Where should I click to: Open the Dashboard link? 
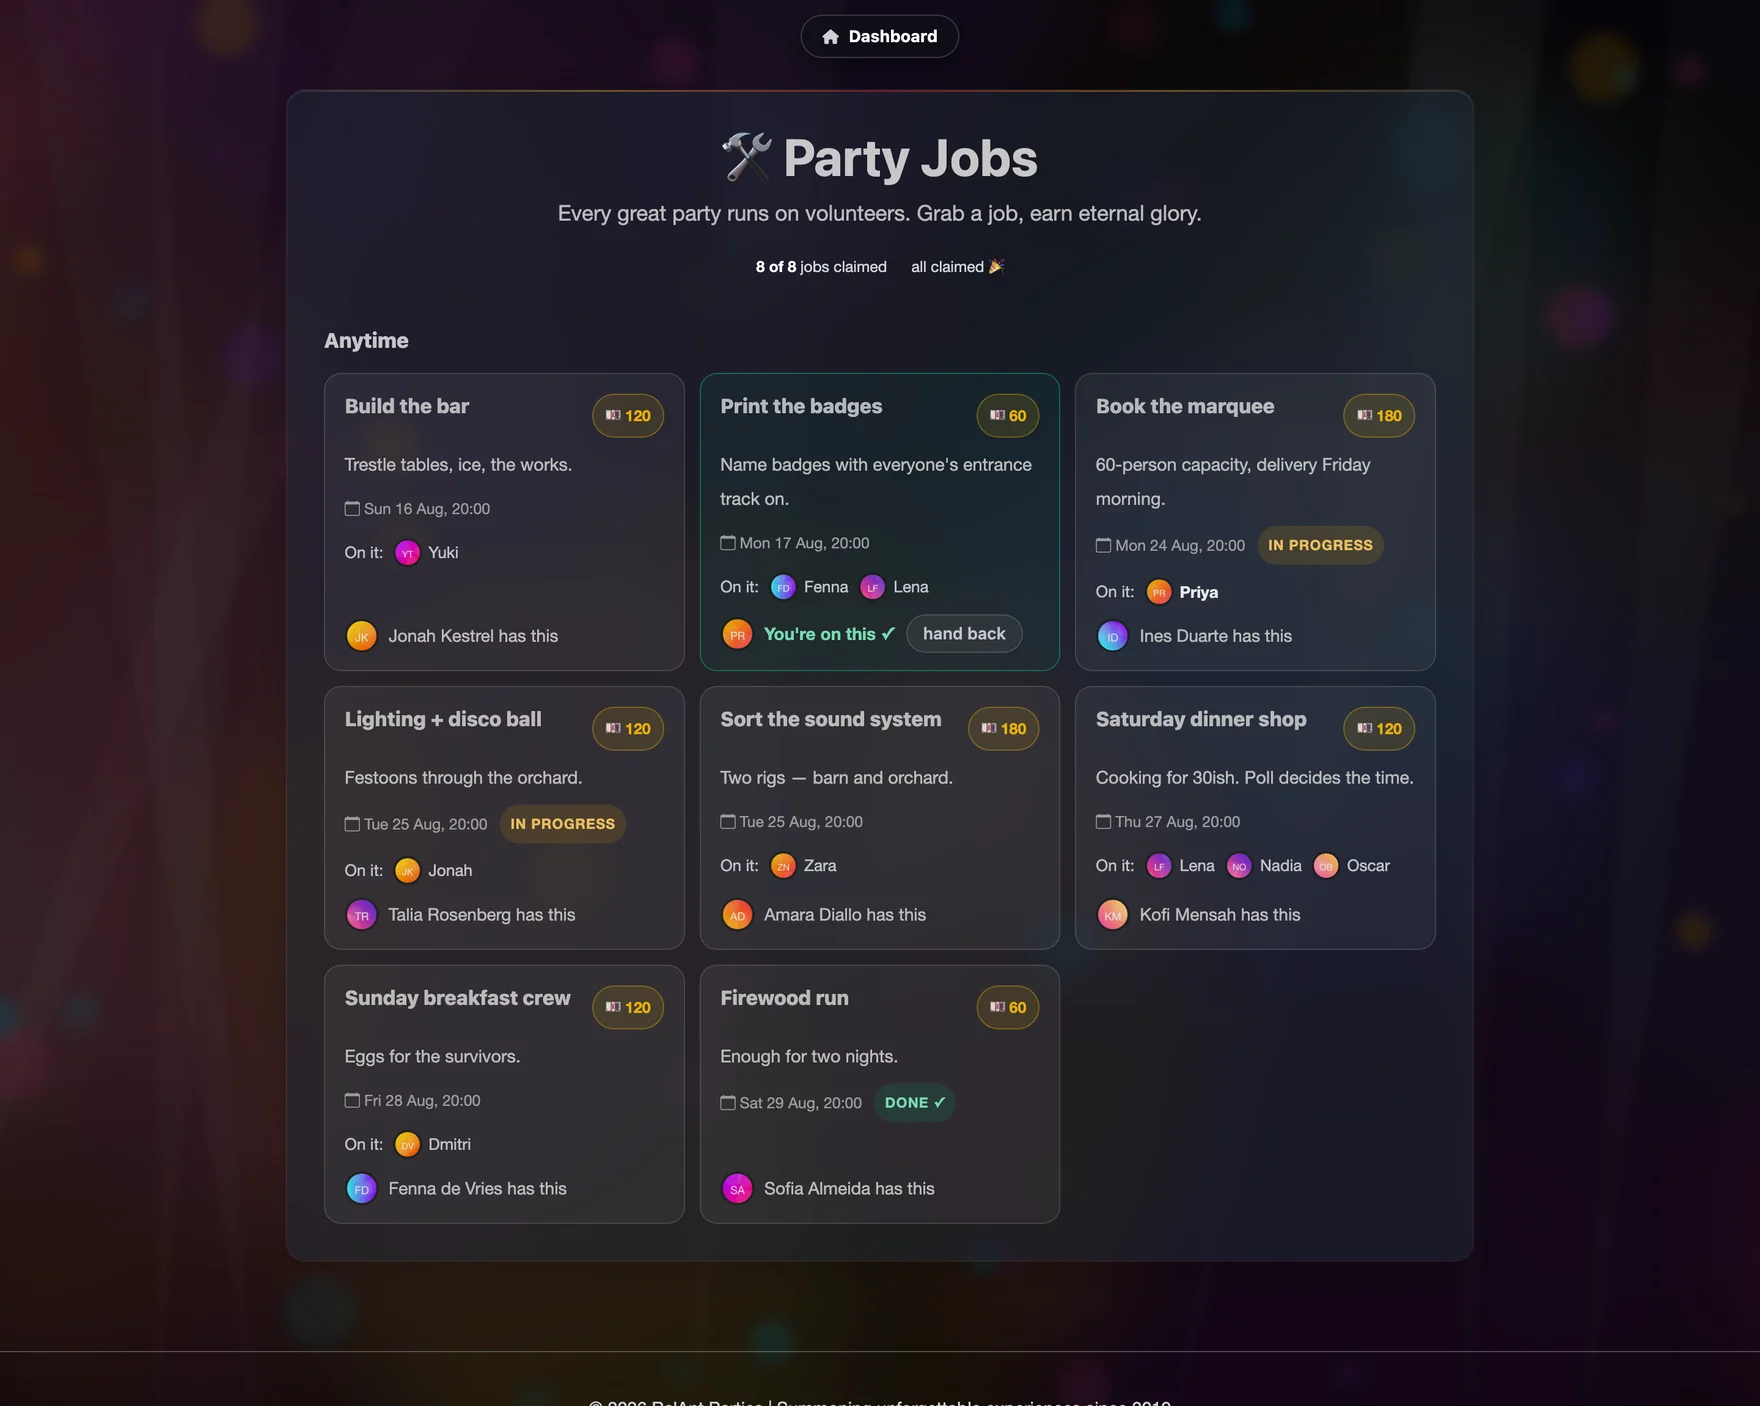[x=879, y=36]
